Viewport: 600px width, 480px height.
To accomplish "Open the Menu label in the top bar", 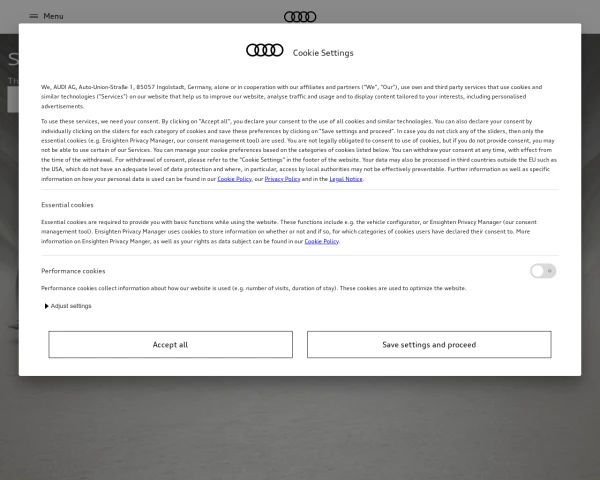I will point(53,16).
